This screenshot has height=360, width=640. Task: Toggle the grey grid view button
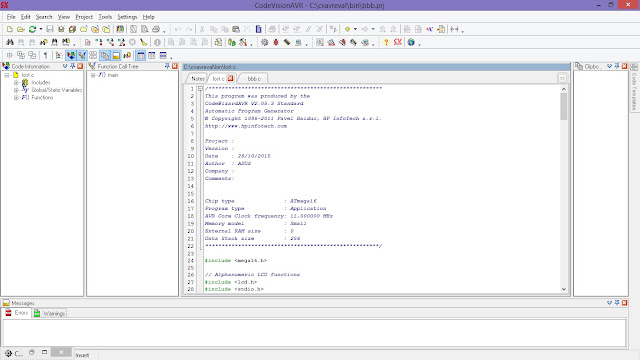pyautogui.click(x=93, y=55)
